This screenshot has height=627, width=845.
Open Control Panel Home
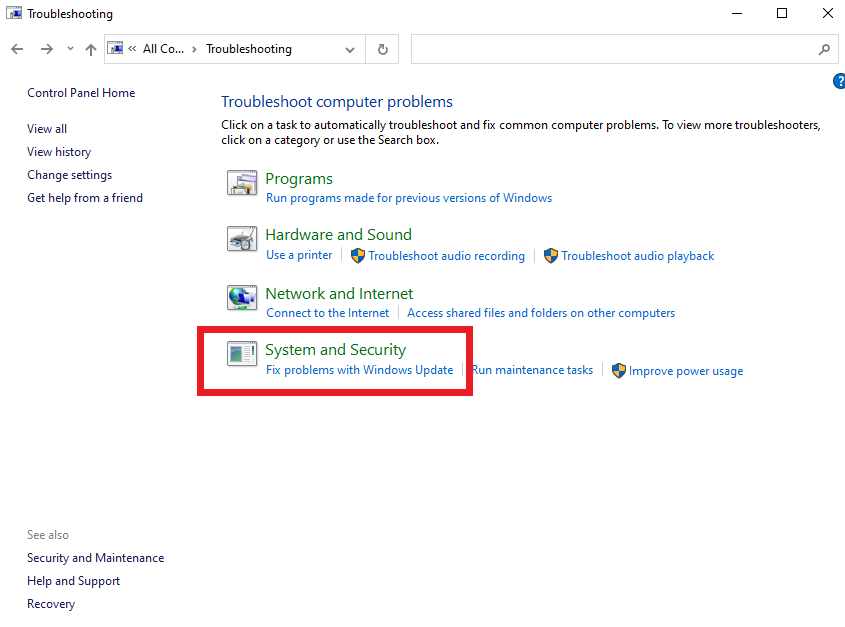81,93
